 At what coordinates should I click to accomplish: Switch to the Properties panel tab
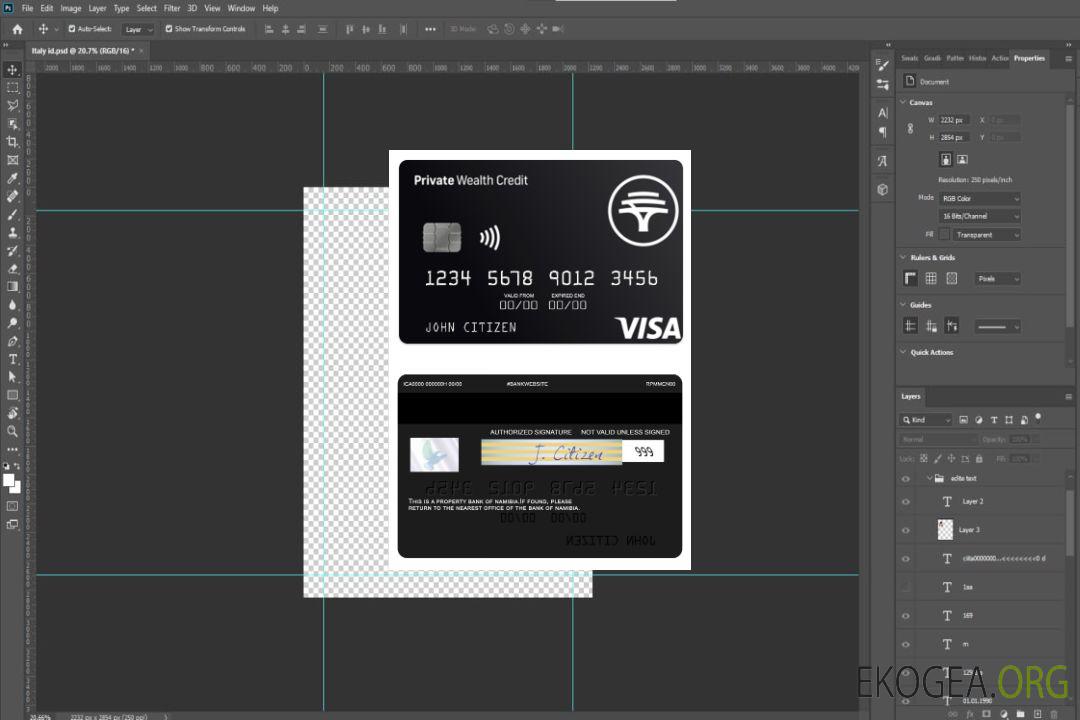(1029, 58)
